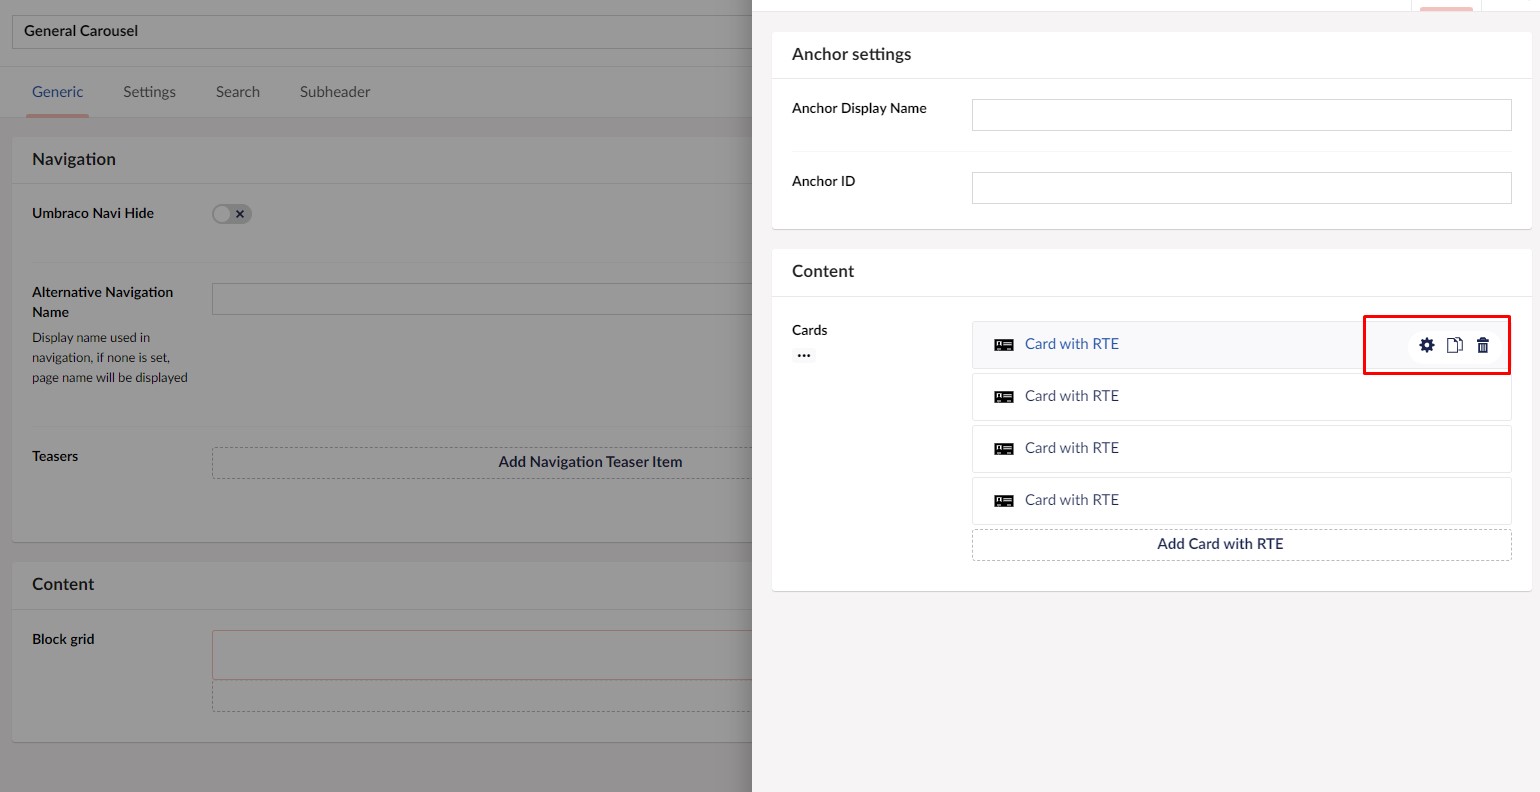Click the card icon in the third Cards row
The image size is (1540, 792).
pos(1004,449)
